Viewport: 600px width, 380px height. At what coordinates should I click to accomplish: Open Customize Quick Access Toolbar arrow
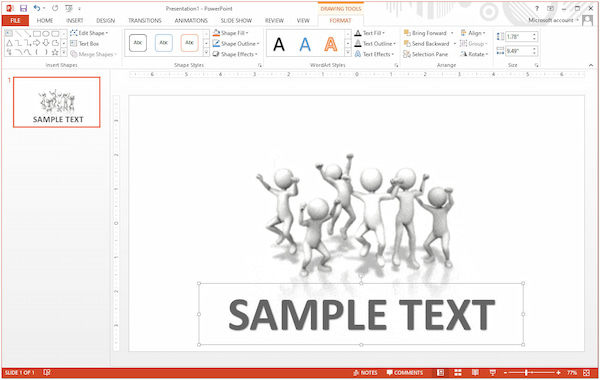coord(80,8)
